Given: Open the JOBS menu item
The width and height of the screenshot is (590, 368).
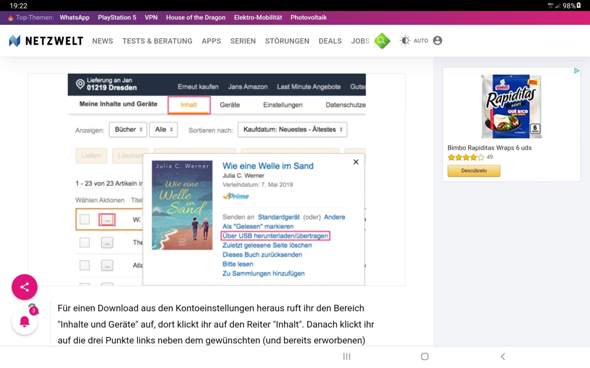Looking at the screenshot, I should pos(360,41).
